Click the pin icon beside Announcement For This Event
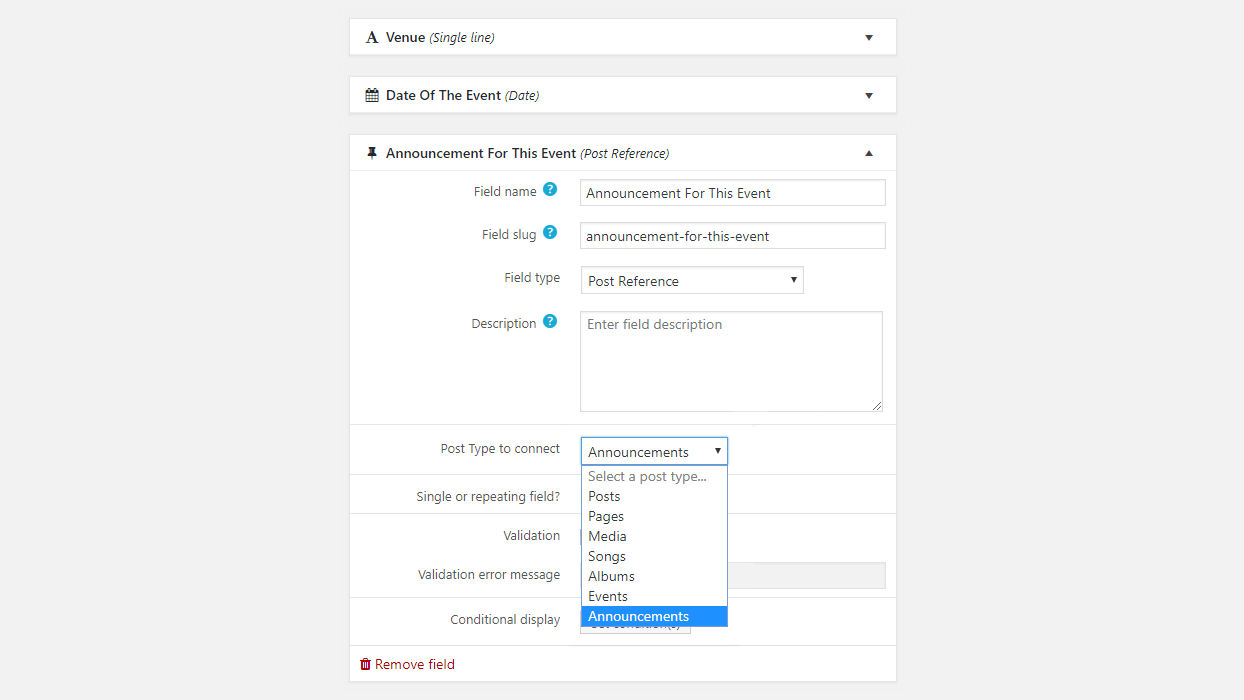The width and height of the screenshot is (1244, 700). (372, 153)
